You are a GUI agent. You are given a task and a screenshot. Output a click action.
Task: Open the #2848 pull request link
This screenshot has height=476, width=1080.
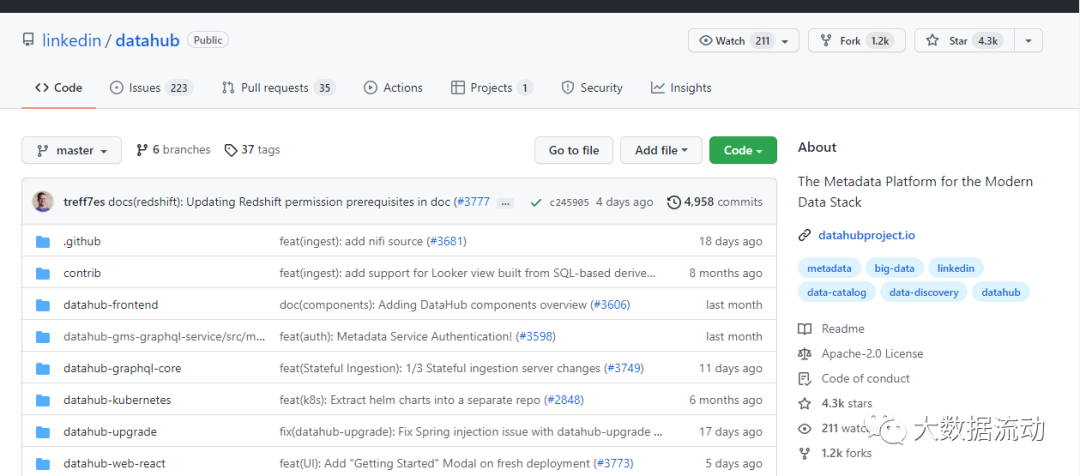564,400
